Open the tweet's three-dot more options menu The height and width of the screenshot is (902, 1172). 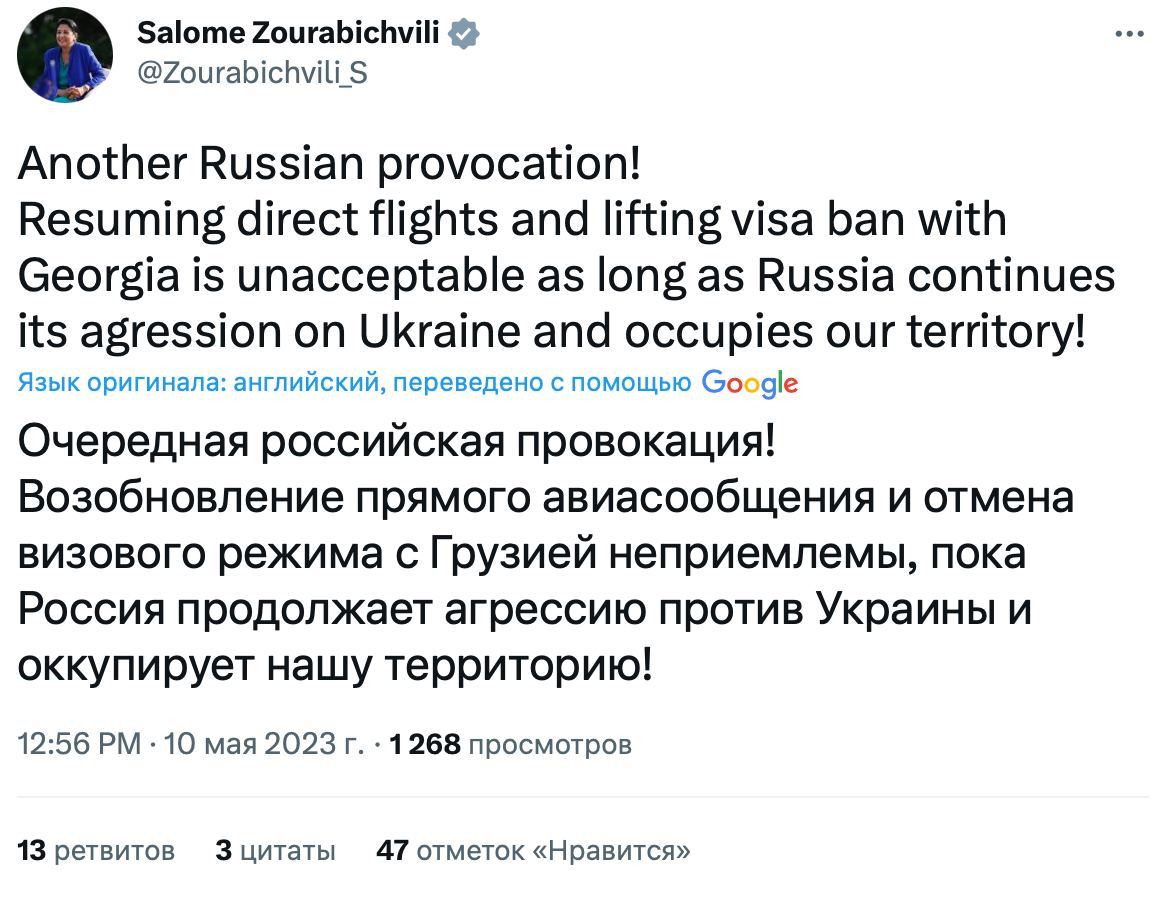(x=1129, y=34)
